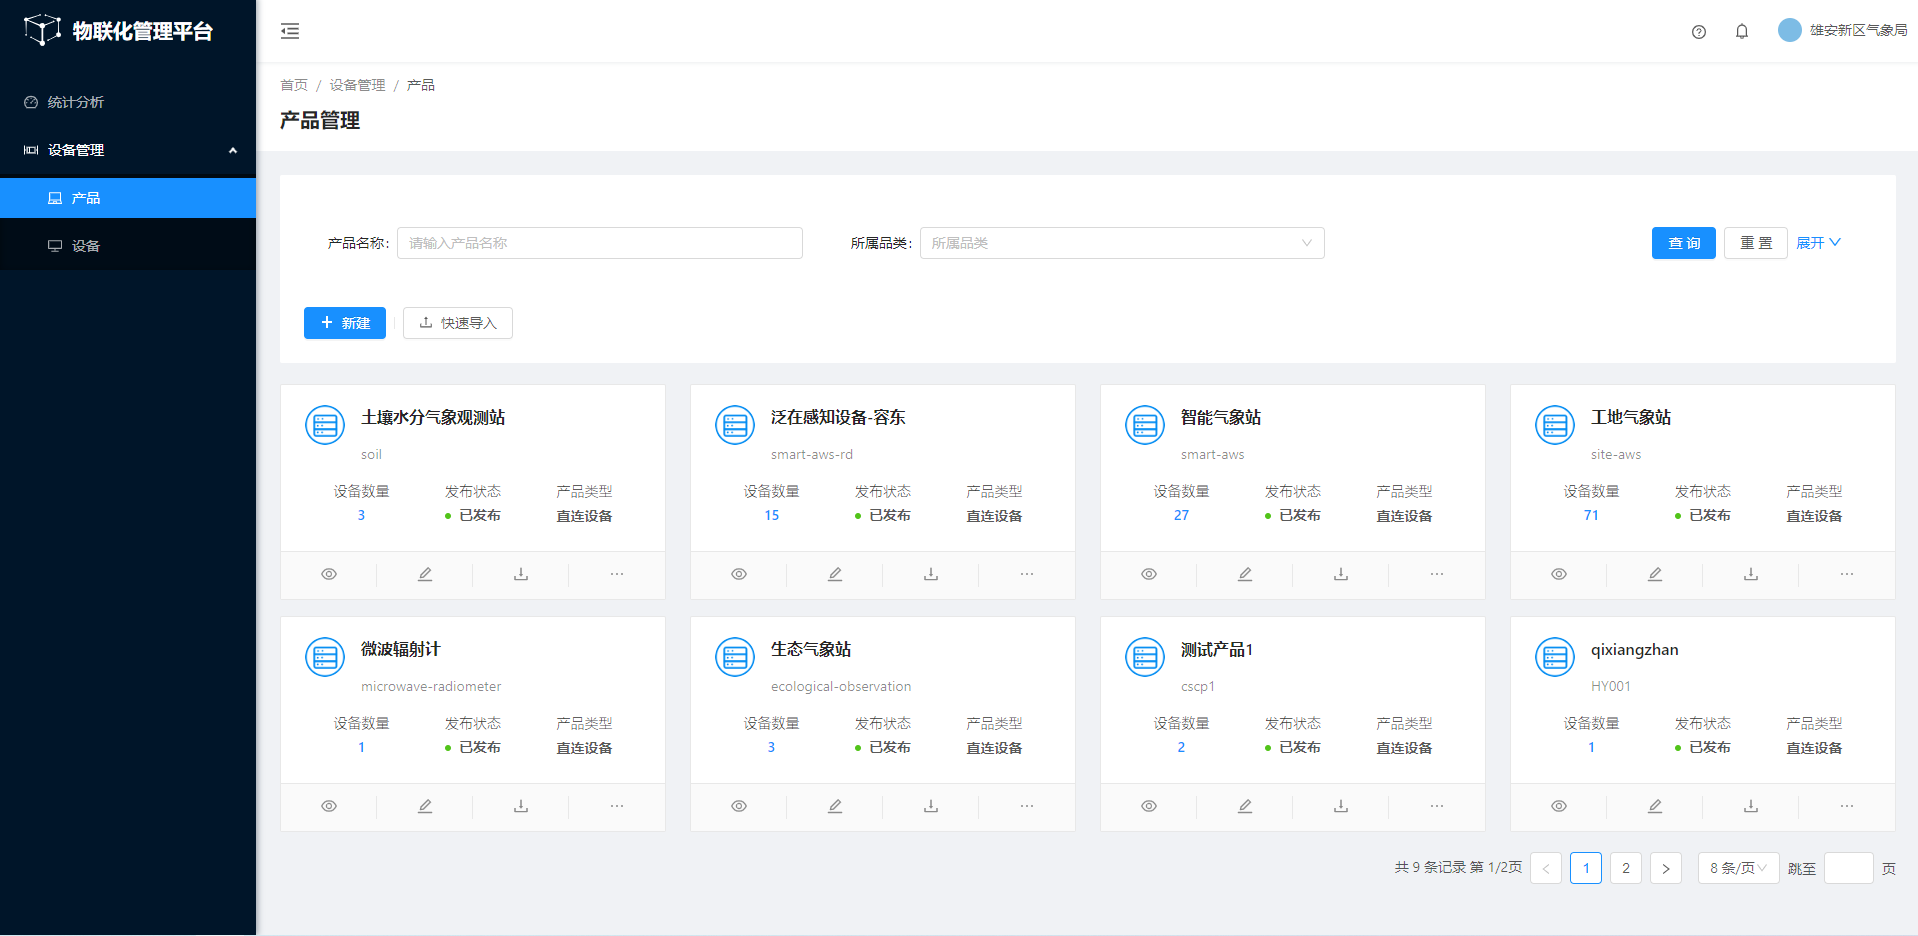Click the 新建 button
This screenshot has height=936, width=1918.
(345, 323)
